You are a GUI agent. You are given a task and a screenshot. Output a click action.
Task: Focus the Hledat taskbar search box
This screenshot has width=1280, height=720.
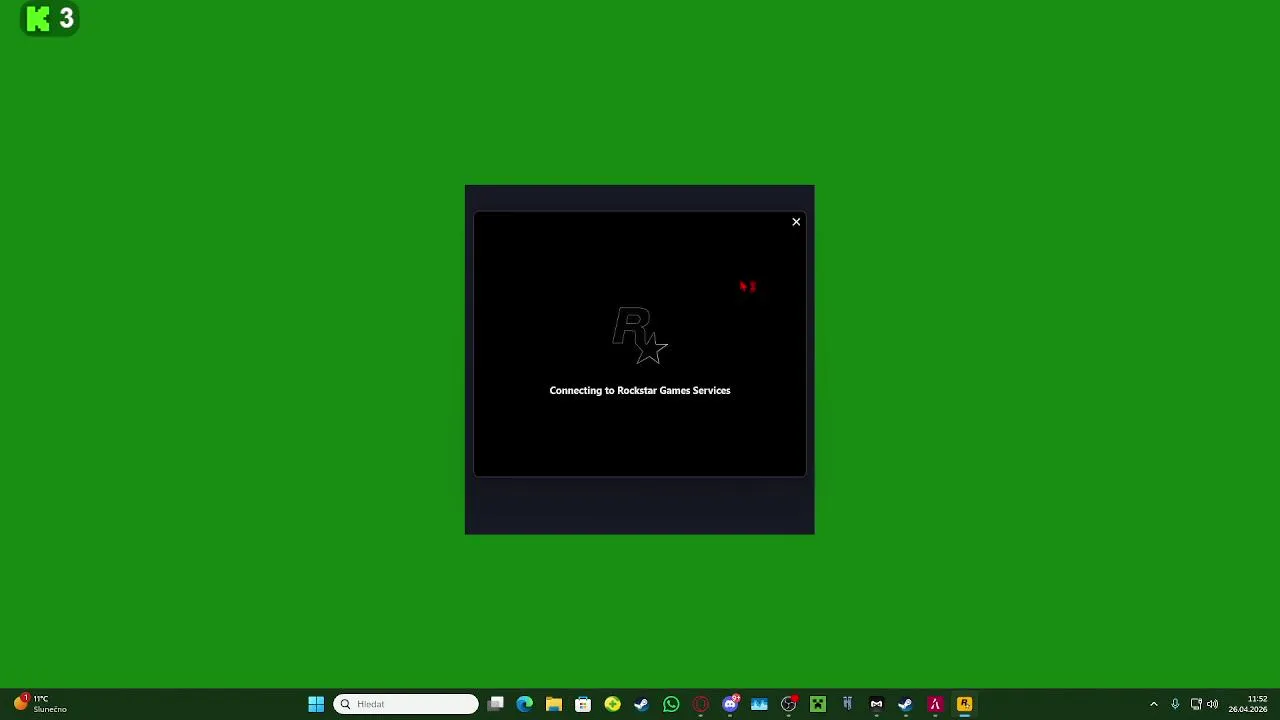pyautogui.click(x=406, y=704)
